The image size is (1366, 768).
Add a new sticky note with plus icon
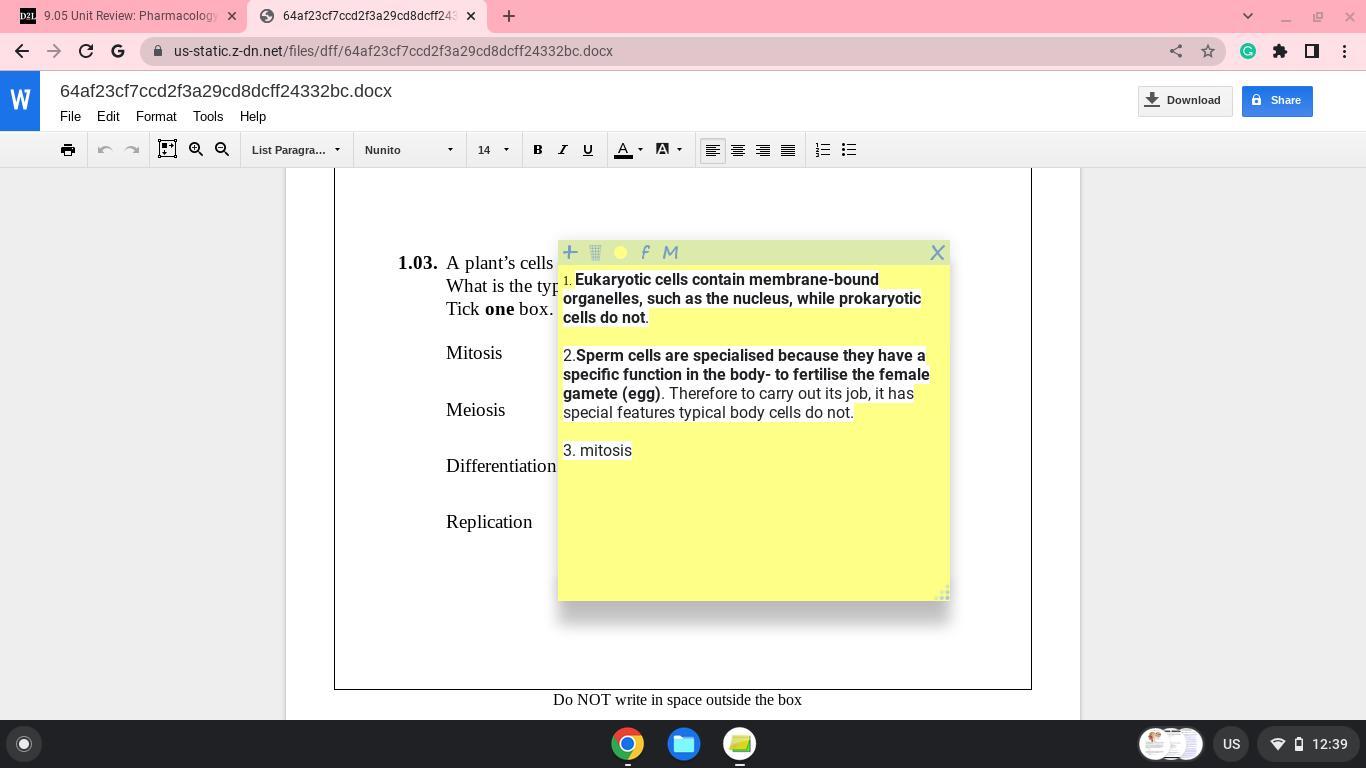point(570,253)
